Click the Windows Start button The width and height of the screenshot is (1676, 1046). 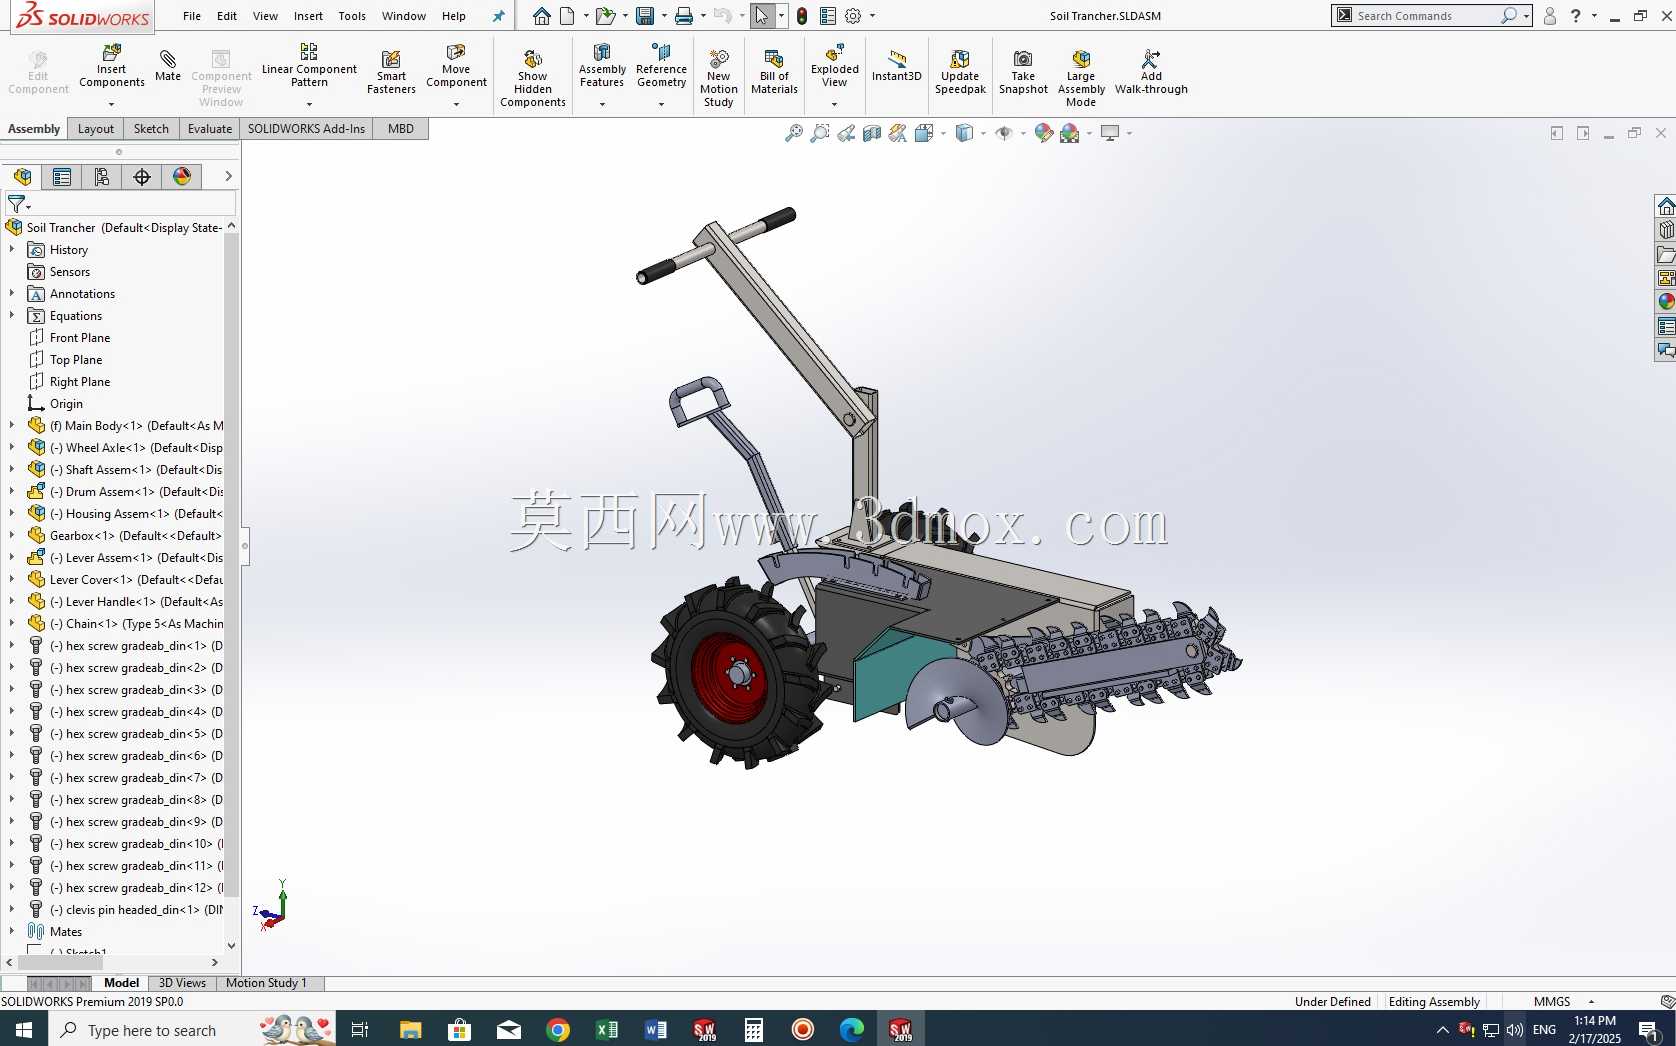coord(24,1030)
